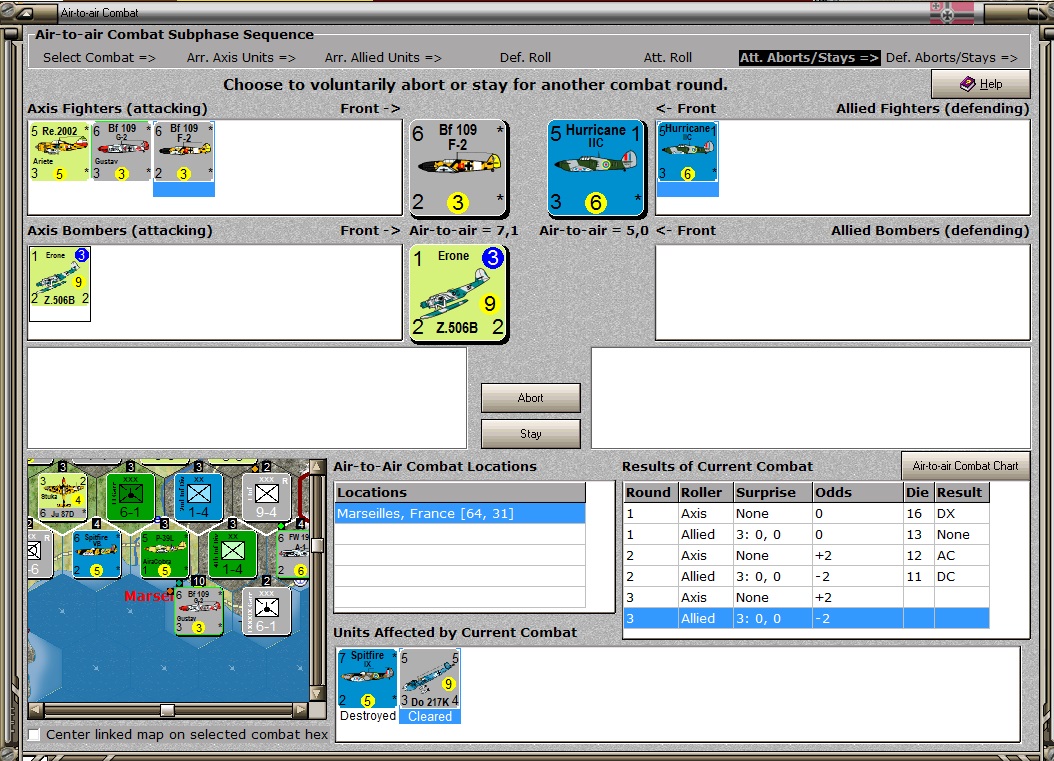
Task: Click map horizontal scrollbar right arrow
Action: [x=300, y=710]
